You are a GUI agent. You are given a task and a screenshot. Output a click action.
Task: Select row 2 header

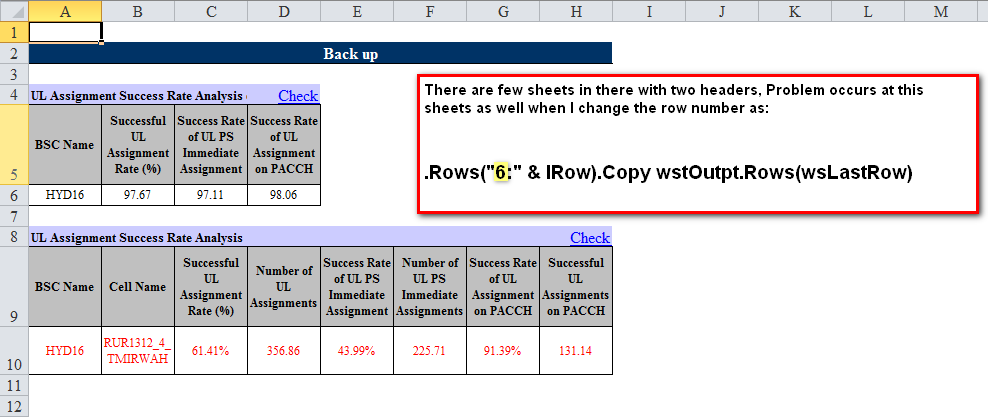pyautogui.click(x=14, y=54)
